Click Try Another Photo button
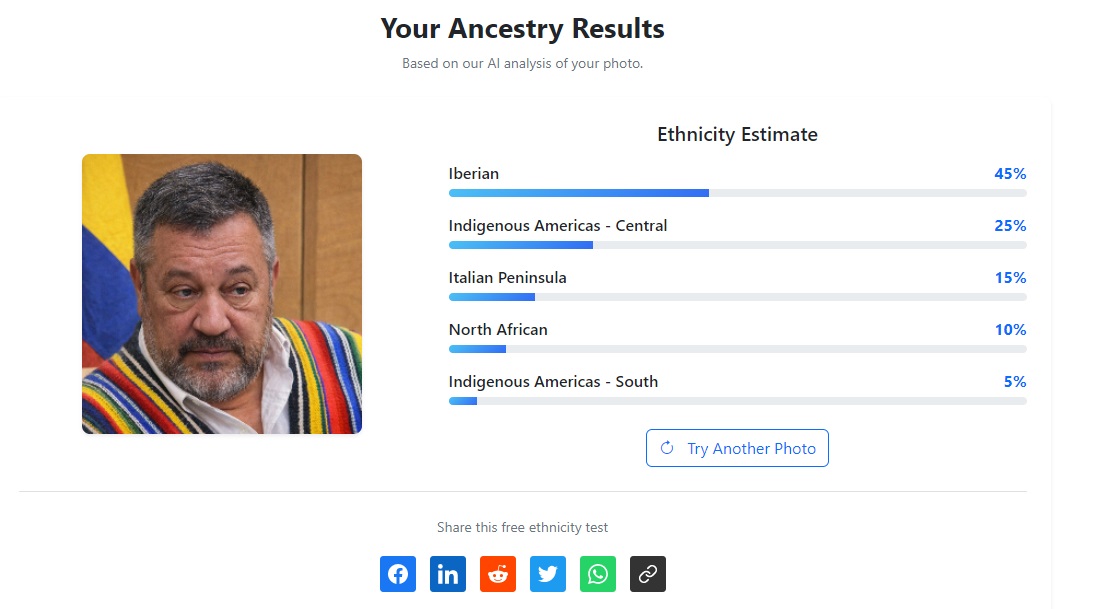 [x=737, y=448]
